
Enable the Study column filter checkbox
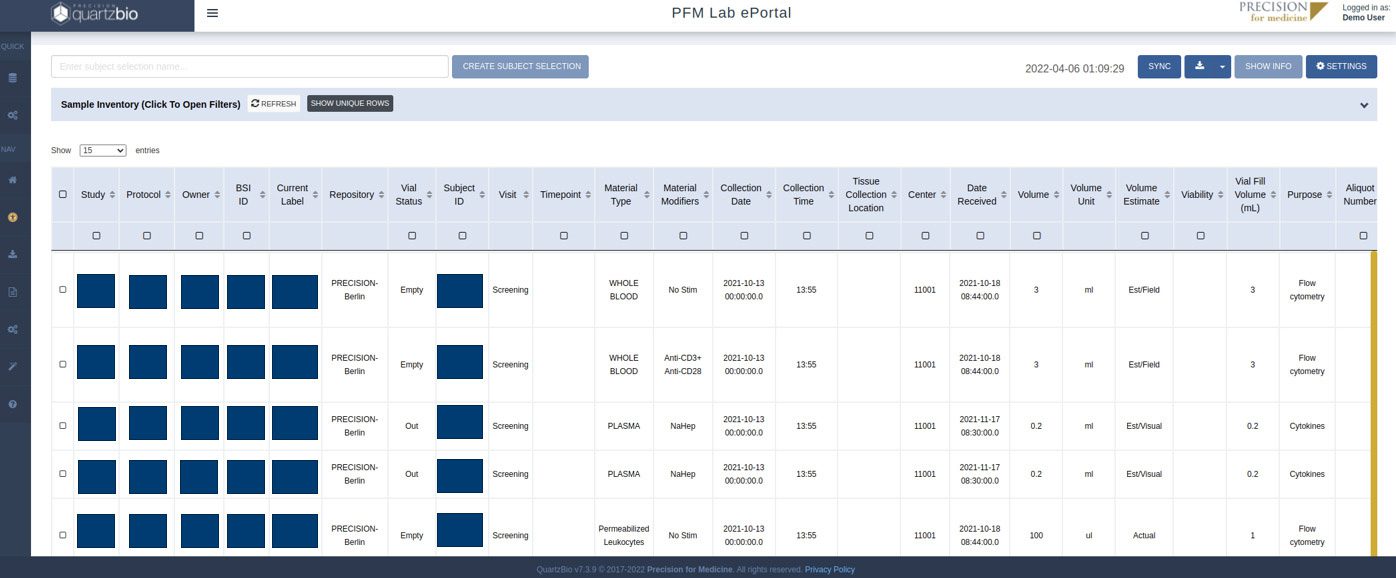[x=95, y=235]
